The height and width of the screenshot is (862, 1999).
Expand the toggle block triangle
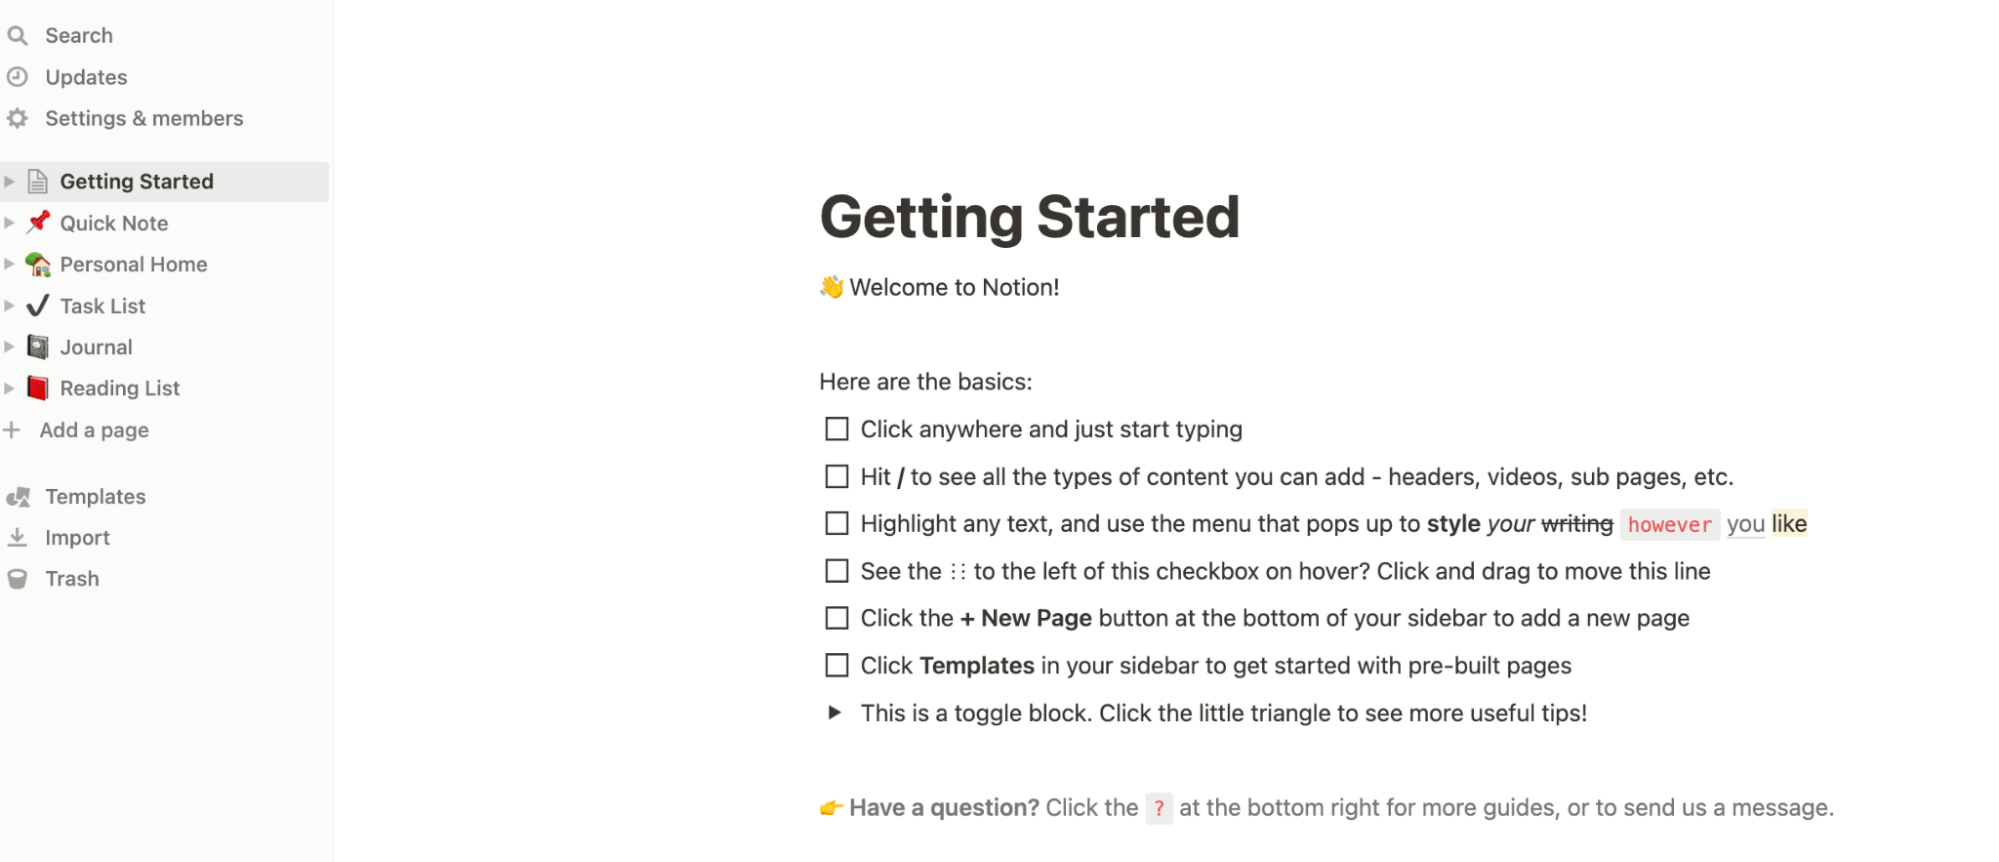click(x=835, y=713)
